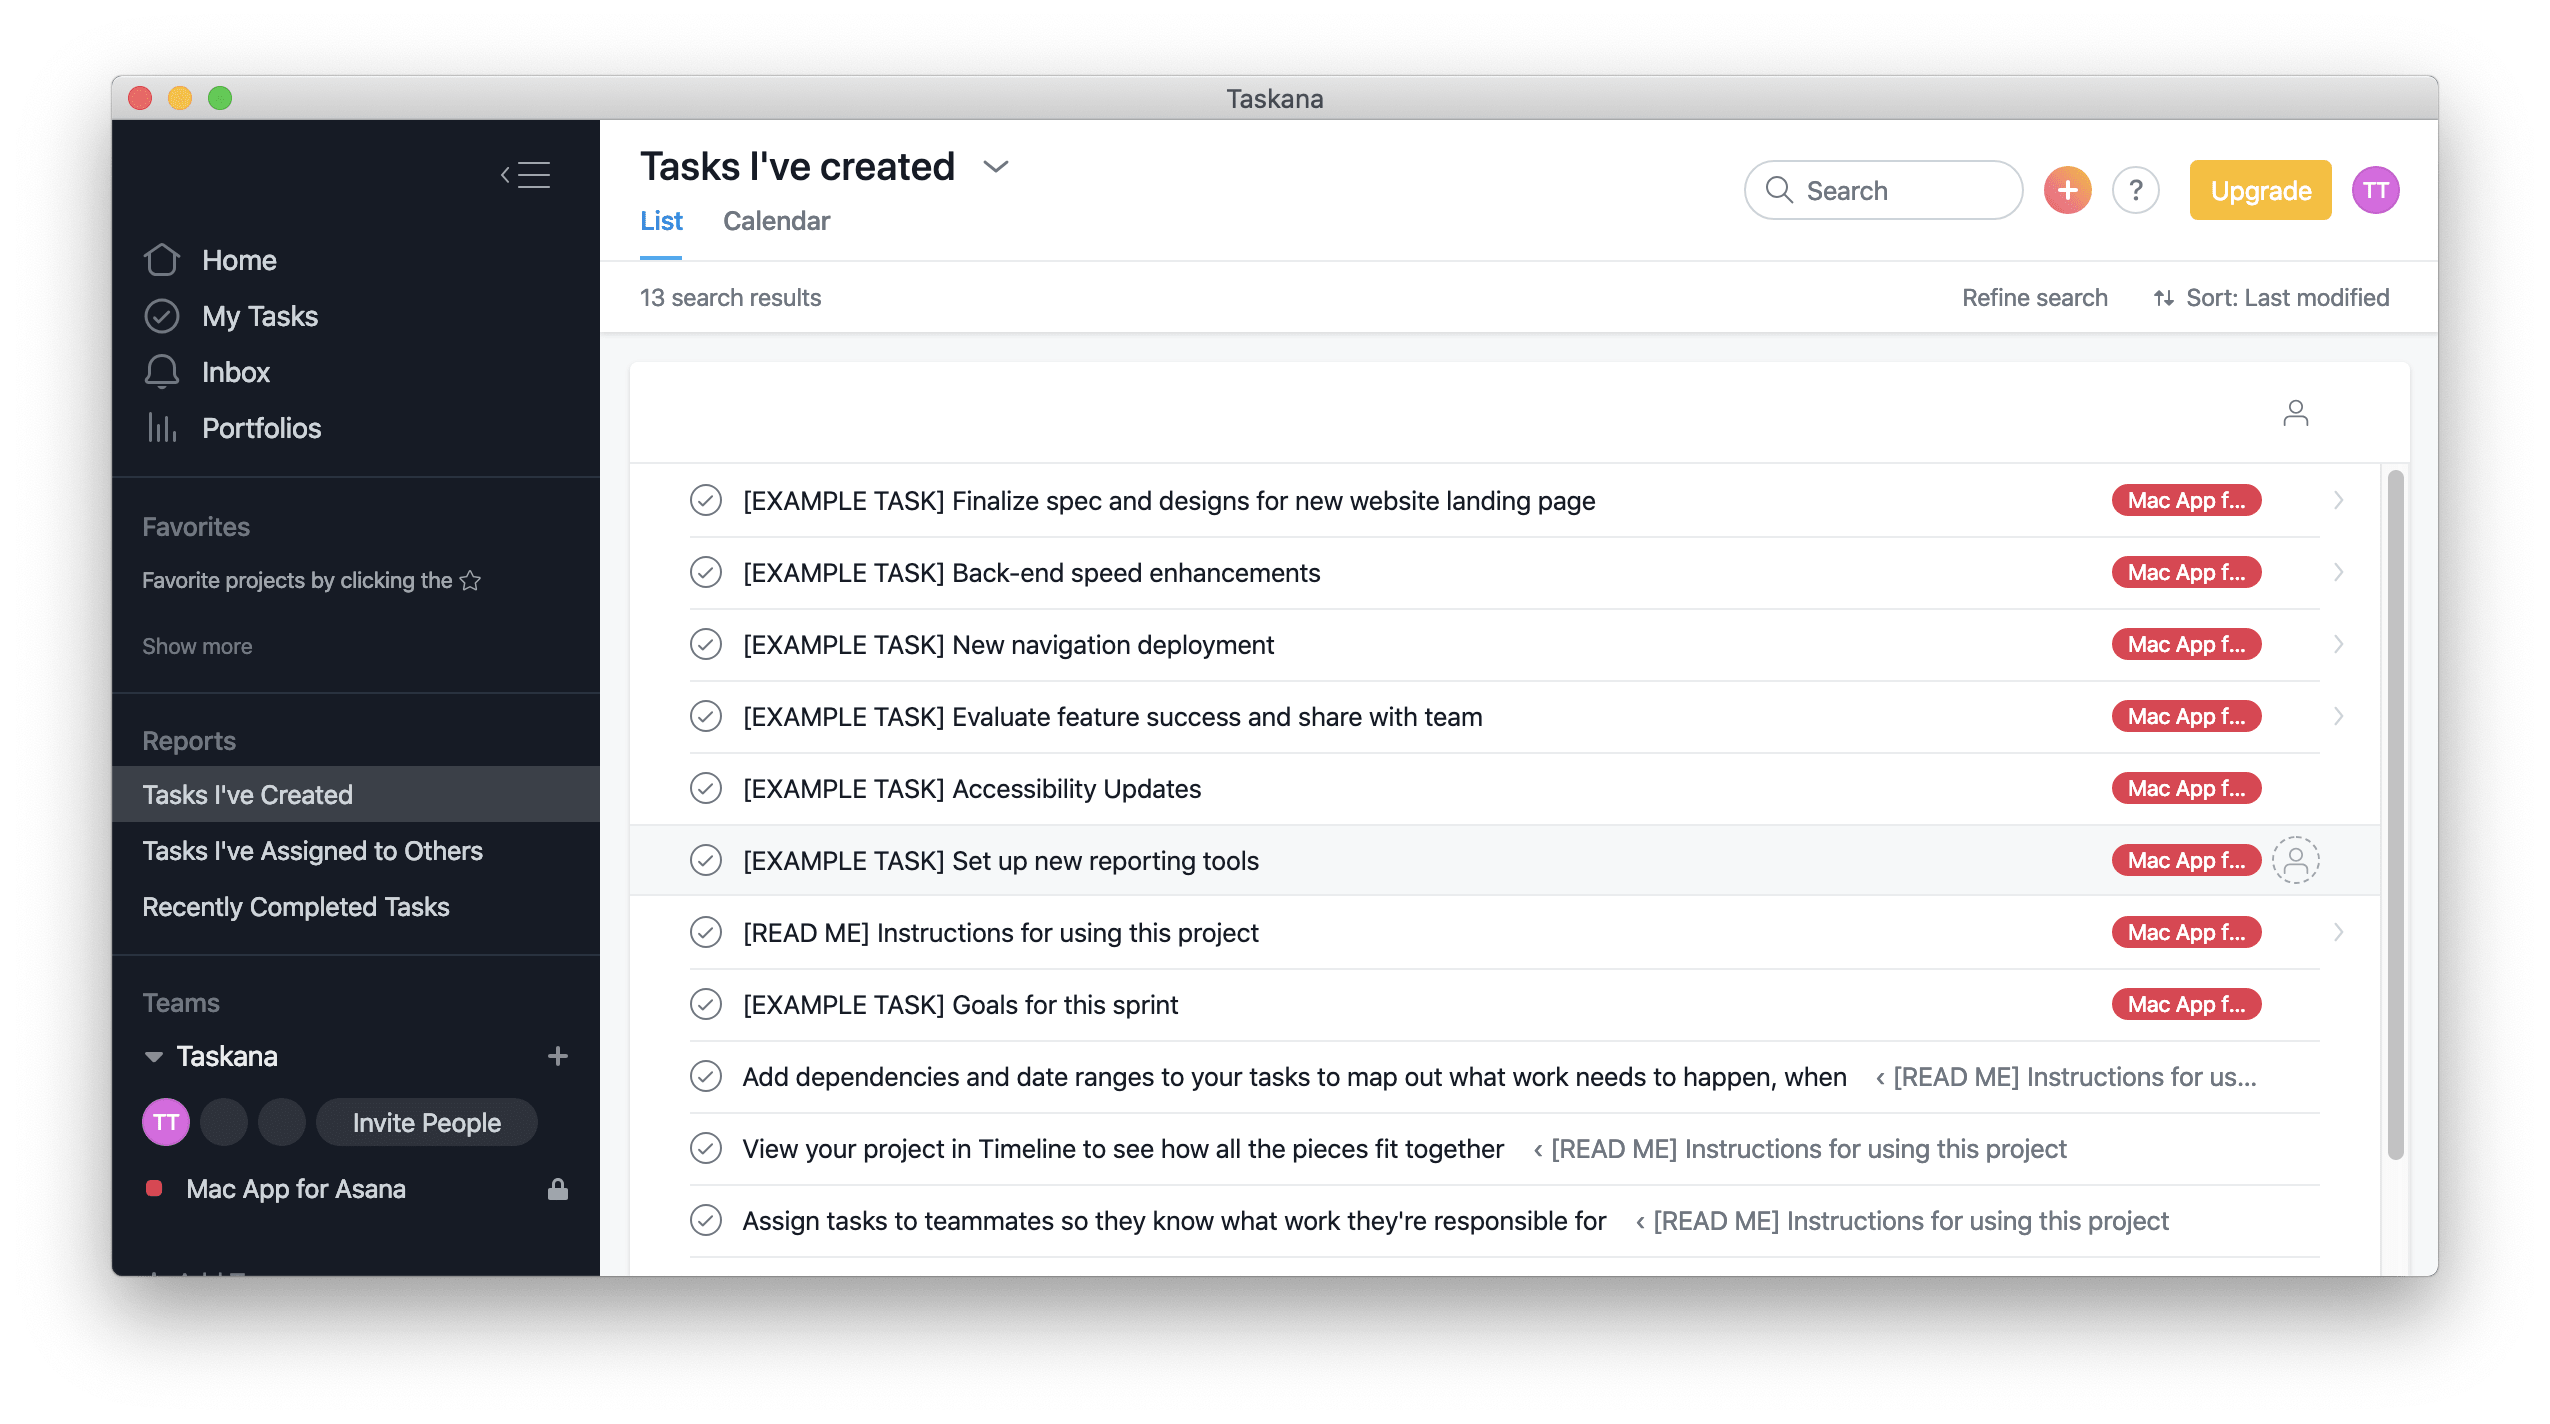
Task: Collapse the Taskana team triangle
Action: (154, 1057)
